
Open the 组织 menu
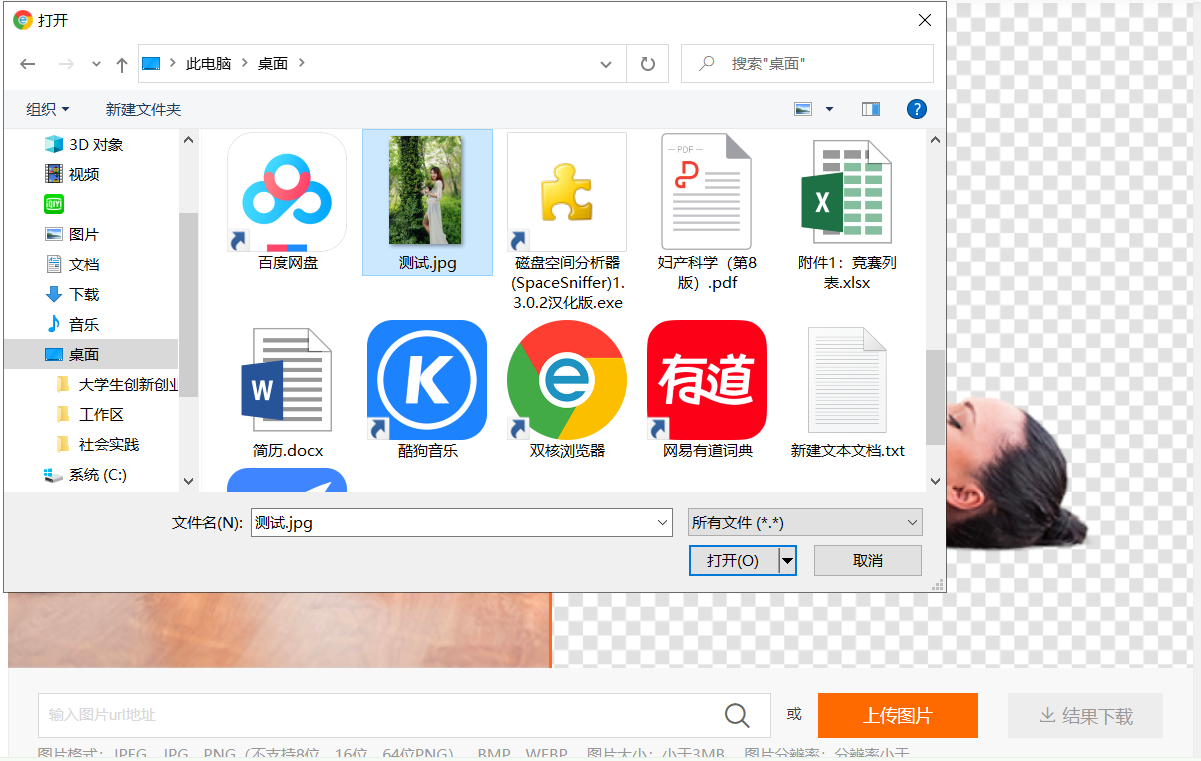(47, 109)
